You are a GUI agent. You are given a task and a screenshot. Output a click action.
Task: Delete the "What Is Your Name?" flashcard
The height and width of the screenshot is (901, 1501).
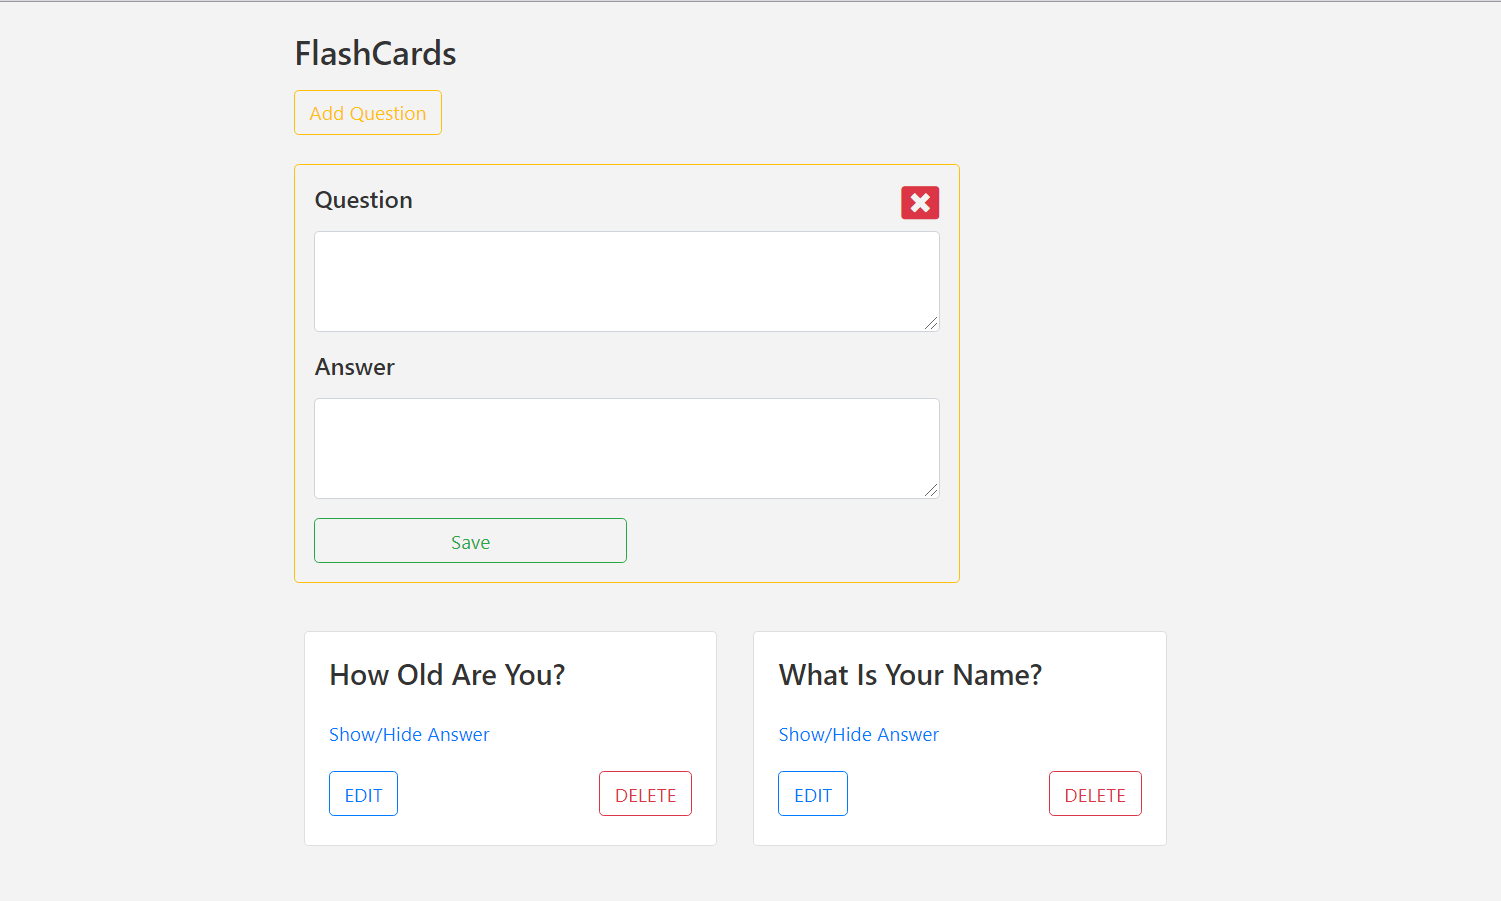(1094, 793)
